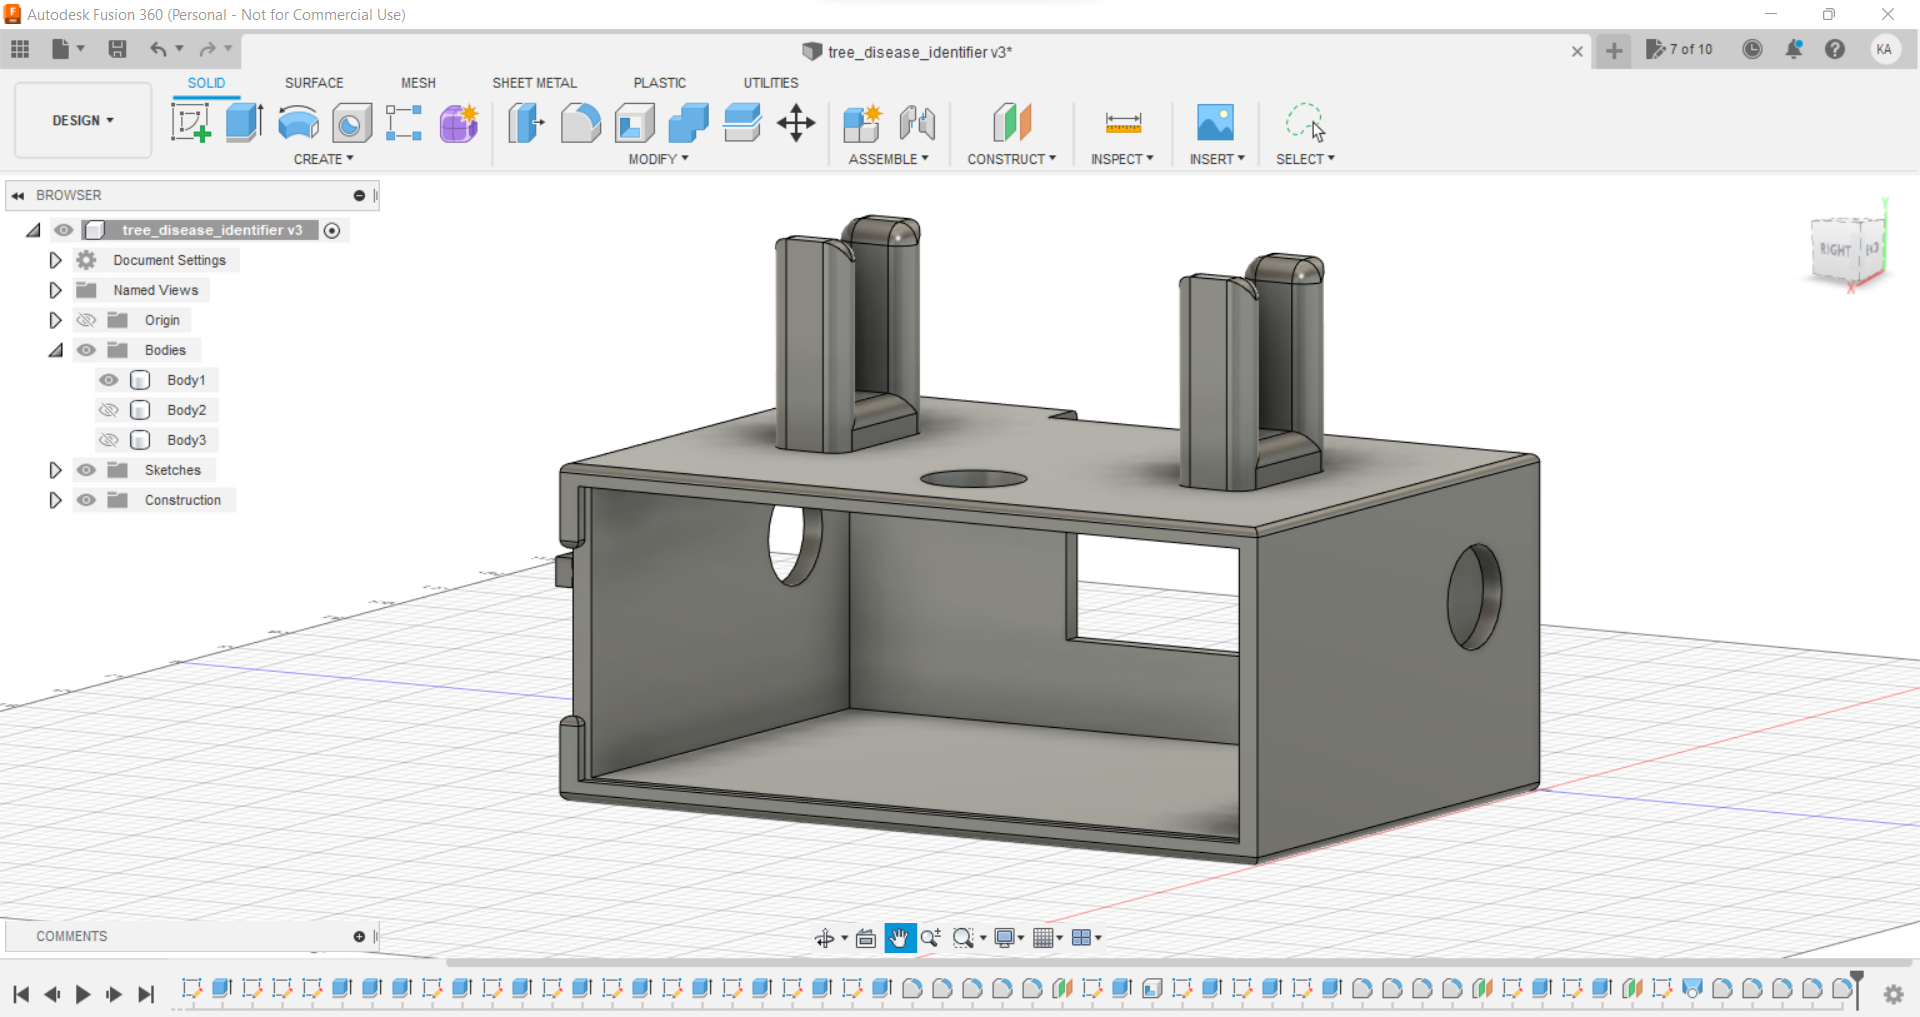Open the CONSTRUCT menu
The height and width of the screenshot is (1017, 1920).
pyautogui.click(x=1011, y=159)
